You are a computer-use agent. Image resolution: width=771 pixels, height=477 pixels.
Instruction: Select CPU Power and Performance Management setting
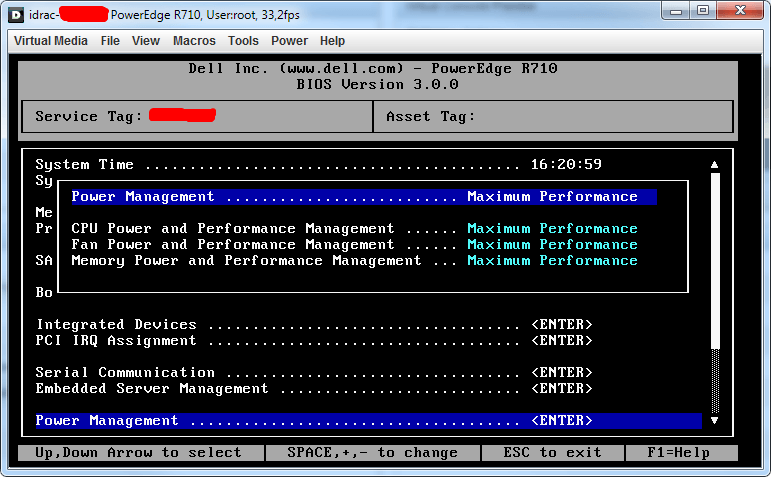pos(354,229)
